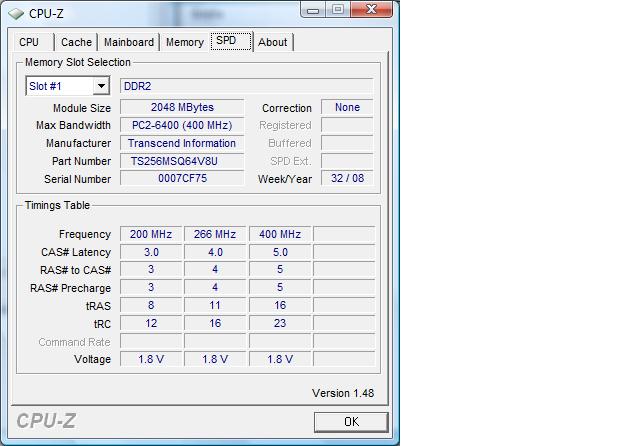640x446 pixels.
Task: Click the 200 MHz frequency cell
Action: [x=151, y=234]
